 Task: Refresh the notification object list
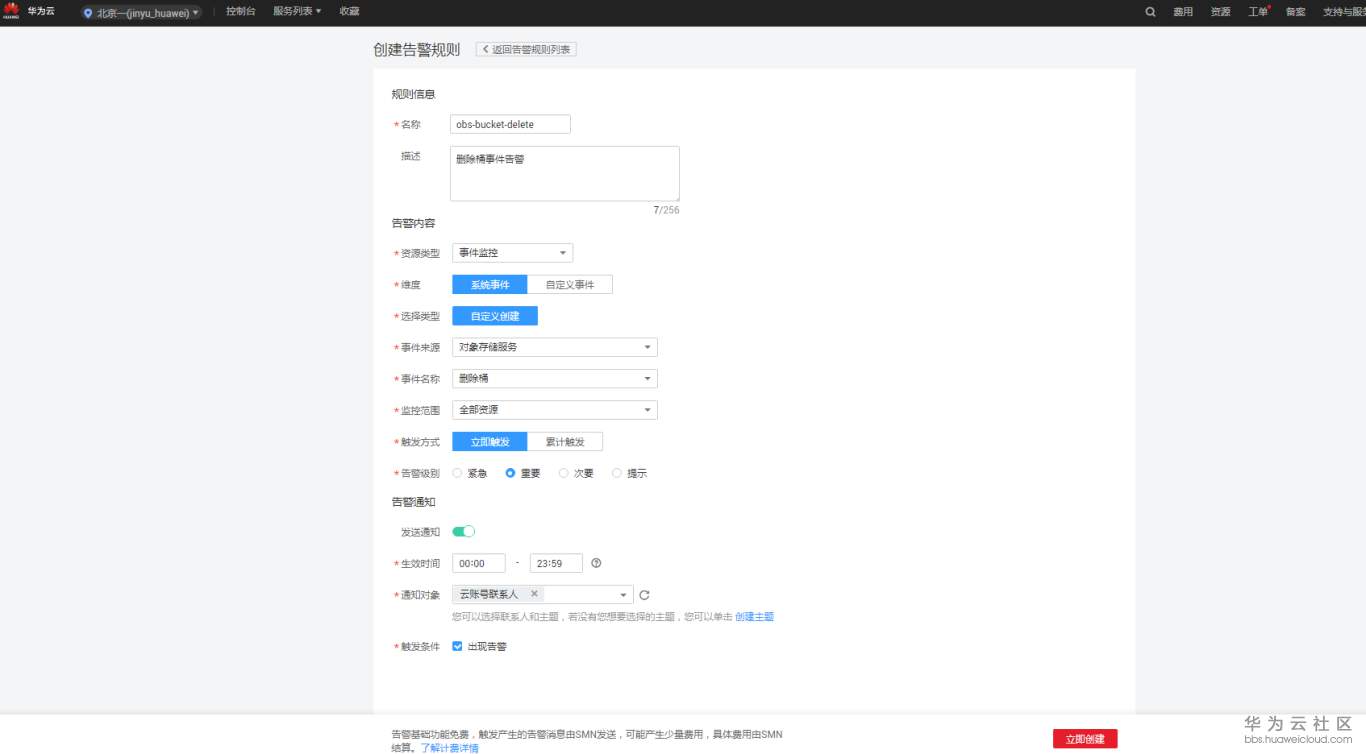645,593
